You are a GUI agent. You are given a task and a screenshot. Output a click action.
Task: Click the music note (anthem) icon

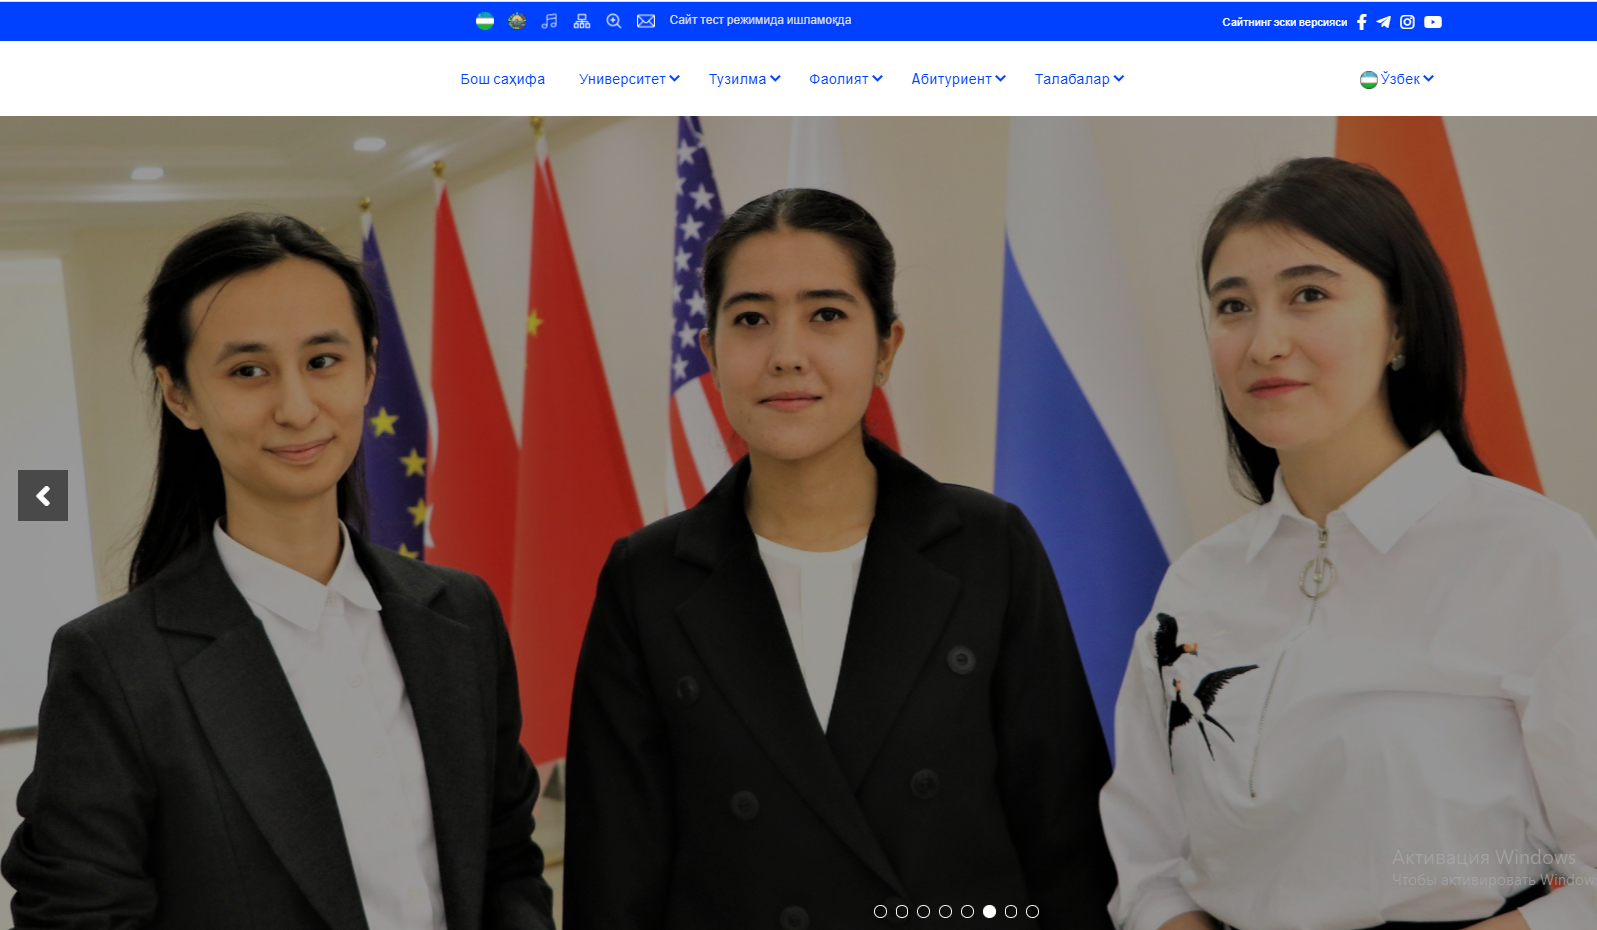click(549, 21)
